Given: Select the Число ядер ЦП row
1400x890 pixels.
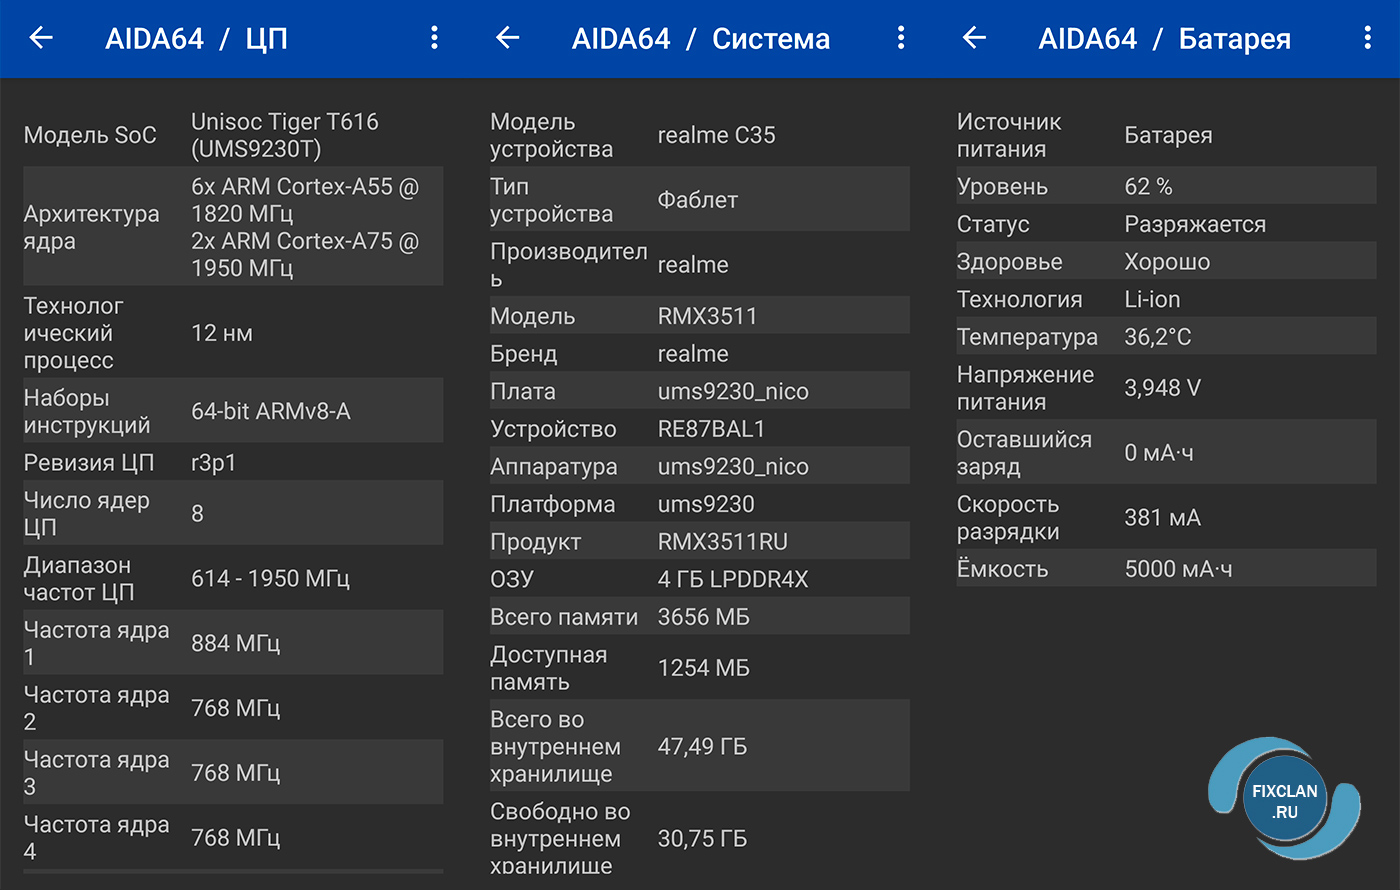Looking at the screenshot, I should [x=232, y=512].
